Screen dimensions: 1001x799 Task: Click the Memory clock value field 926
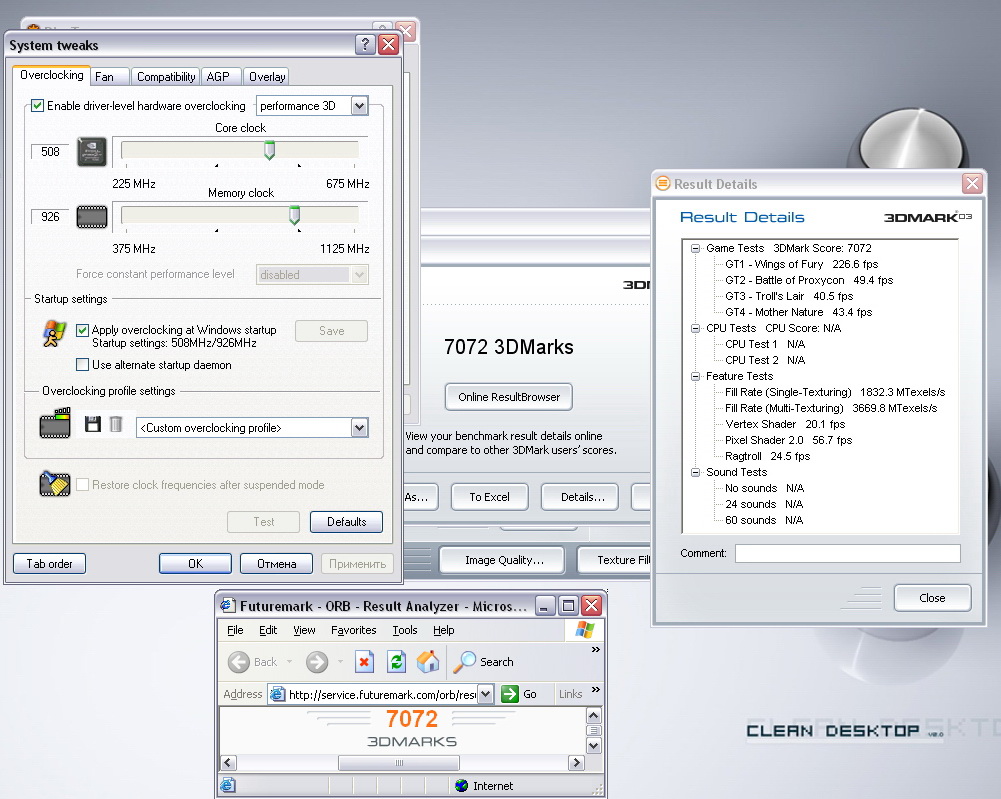[50, 216]
